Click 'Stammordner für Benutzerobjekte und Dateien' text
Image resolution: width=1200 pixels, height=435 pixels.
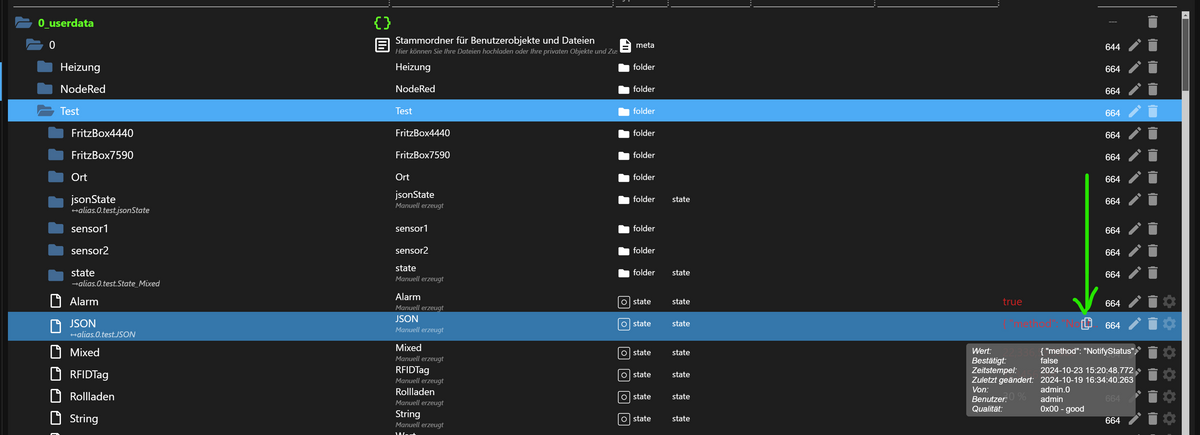click(495, 40)
